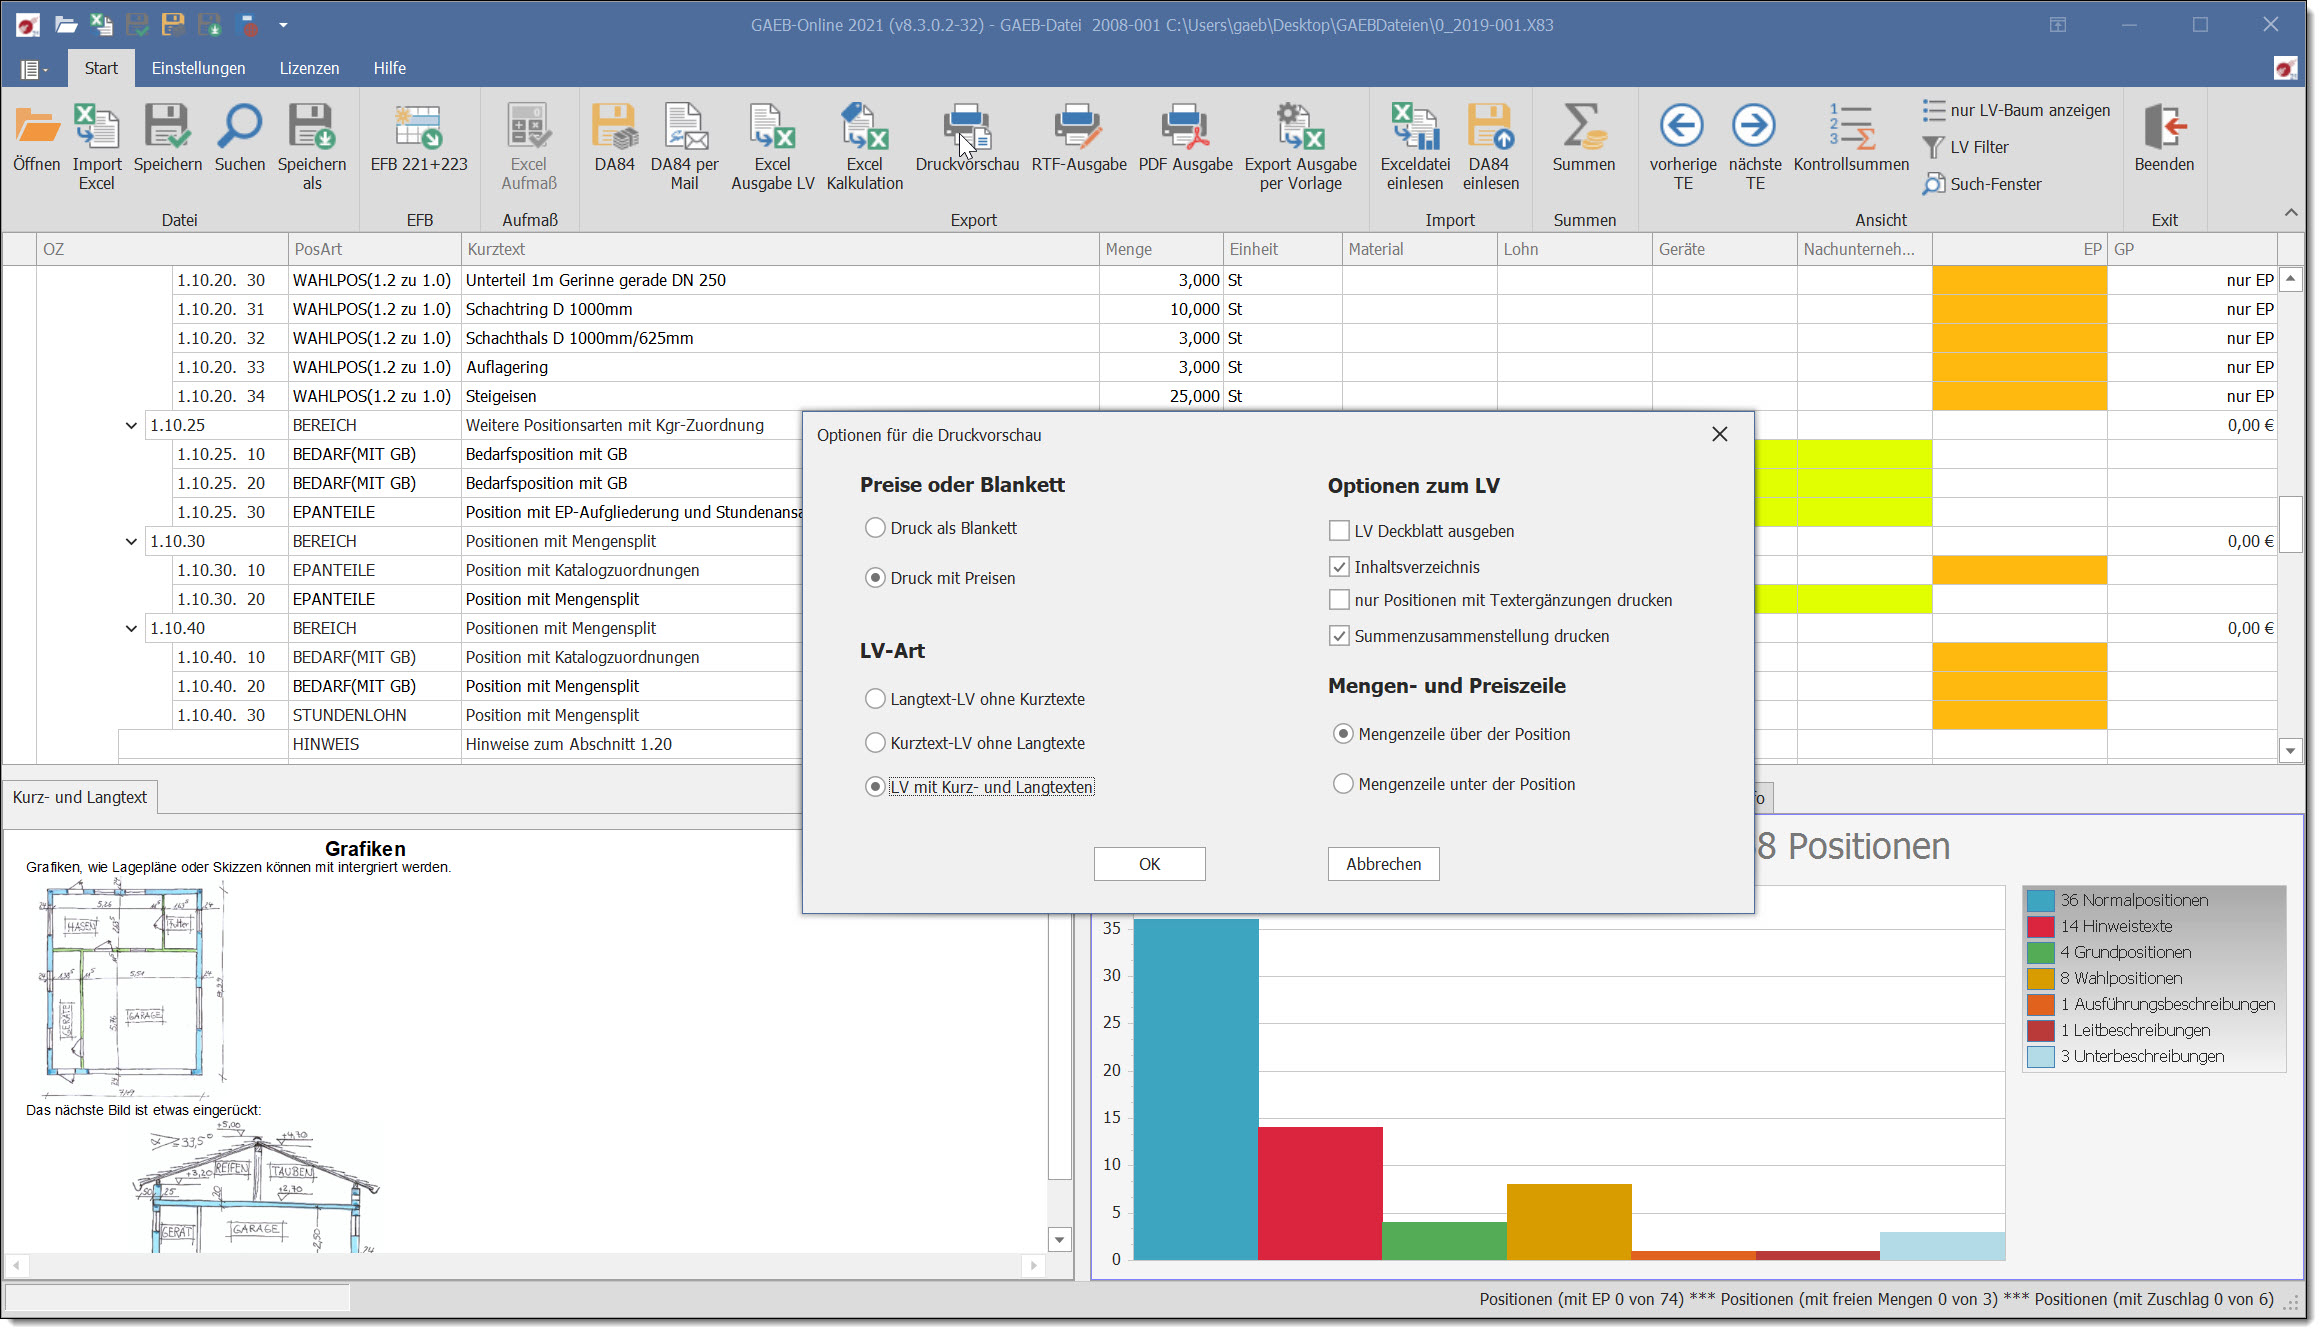Uncheck the Inhaltsverzeichnis checkbox
The height and width of the screenshot is (1334, 2322).
tap(1339, 567)
